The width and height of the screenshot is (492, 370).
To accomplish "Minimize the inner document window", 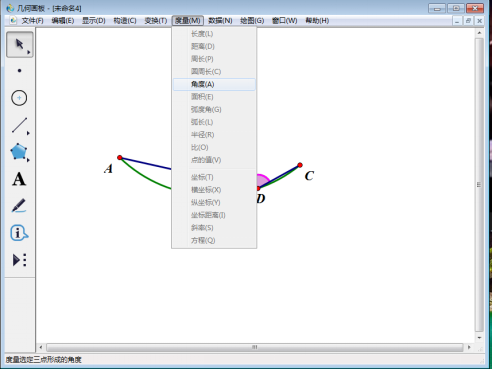I will 457,21.
